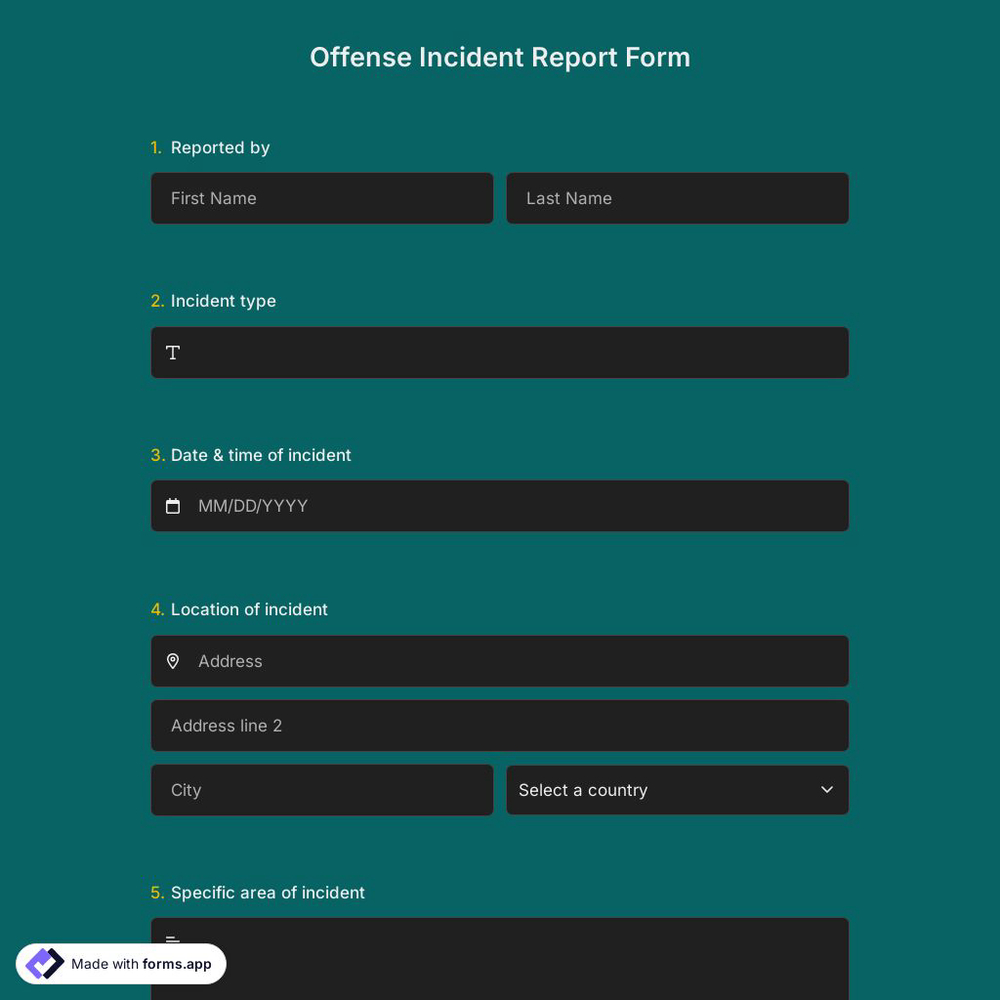The height and width of the screenshot is (1000, 1000).
Task: Click the "Address line 2" field
Action: click(500, 725)
